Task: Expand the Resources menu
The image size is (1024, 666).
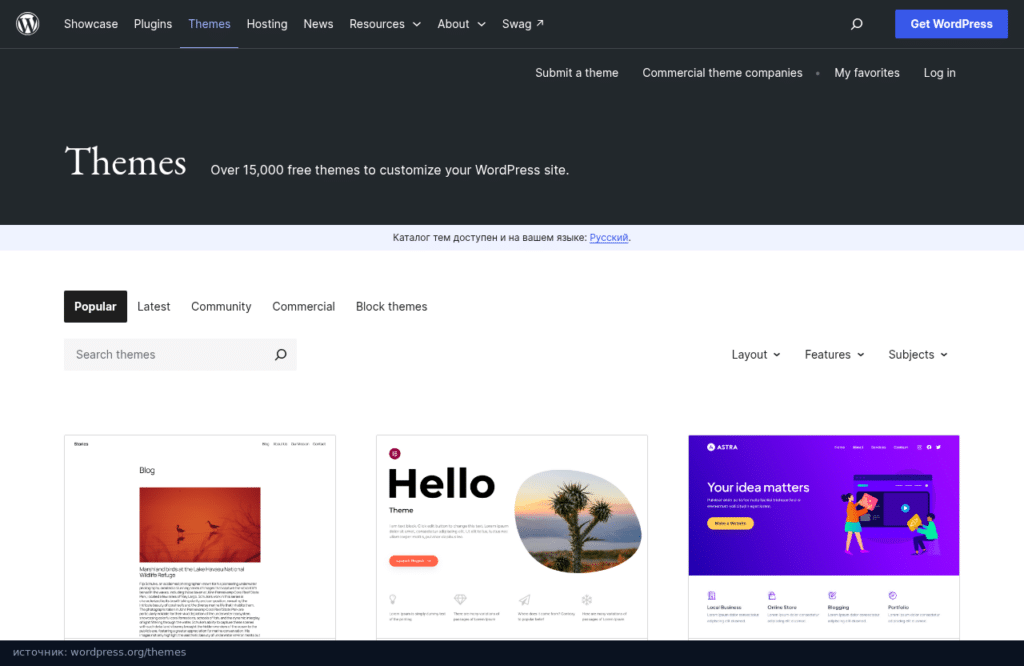Action: tap(385, 24)
